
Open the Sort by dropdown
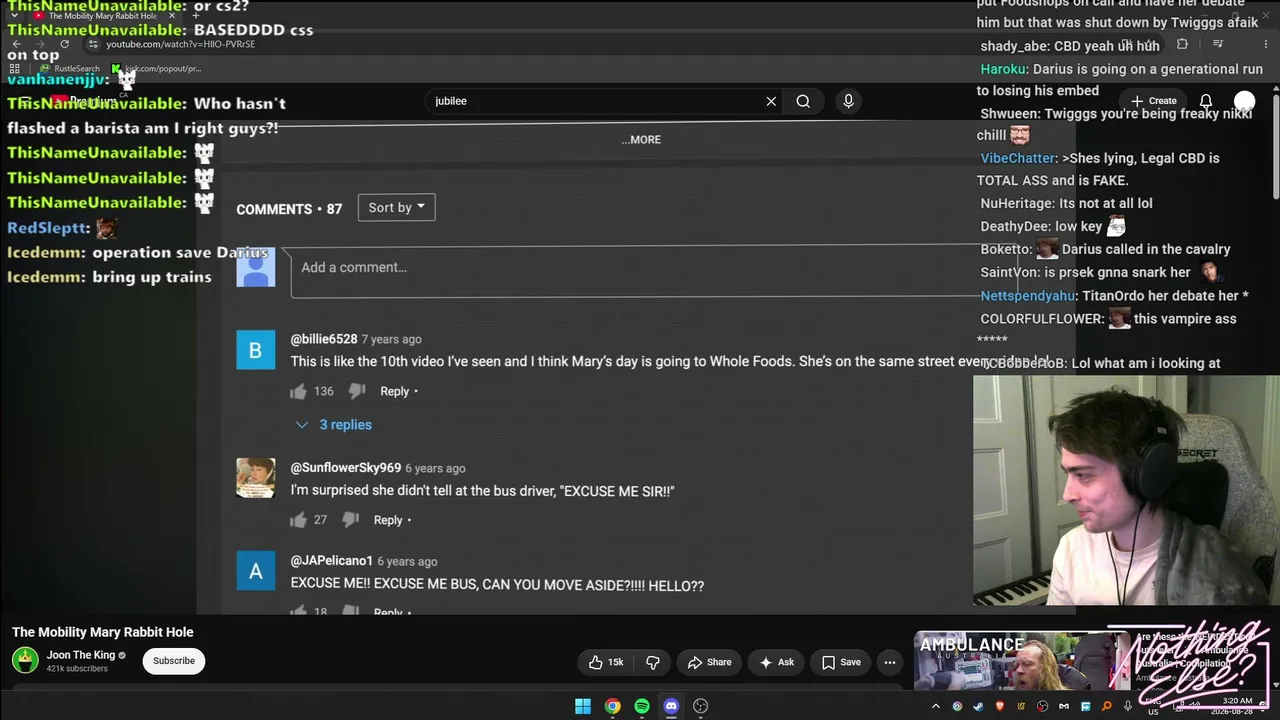[x=396, y=208]
